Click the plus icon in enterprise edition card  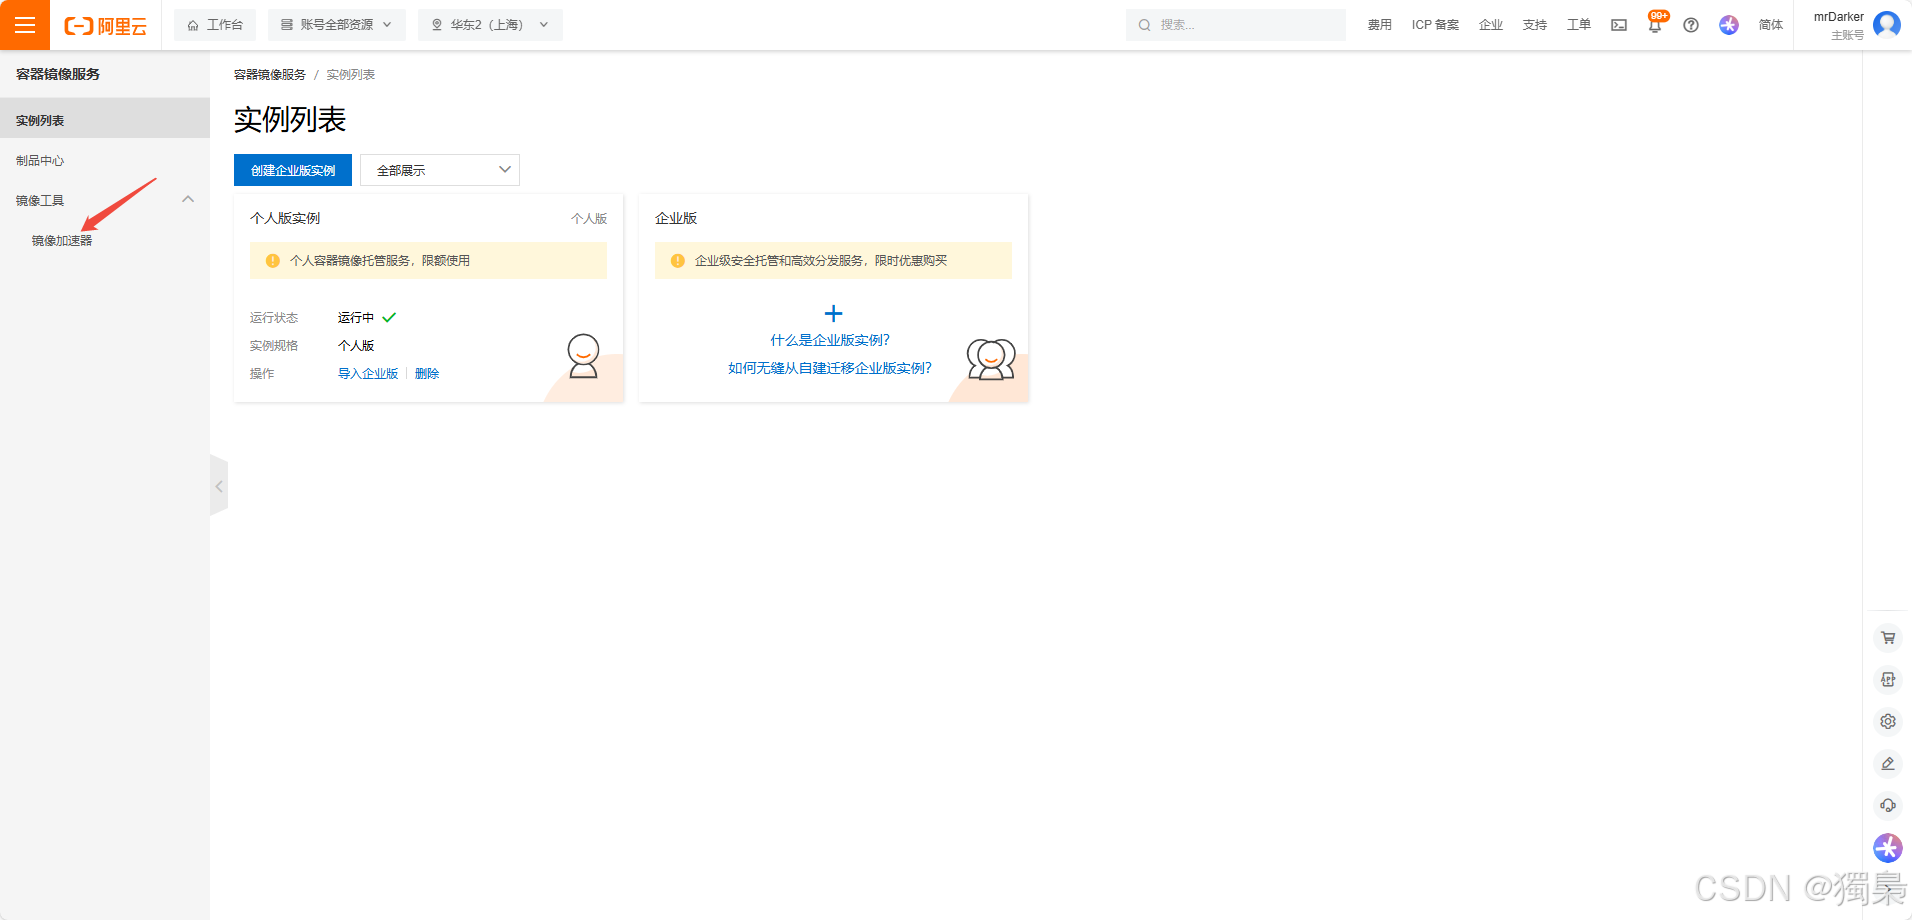pos(833,314)
